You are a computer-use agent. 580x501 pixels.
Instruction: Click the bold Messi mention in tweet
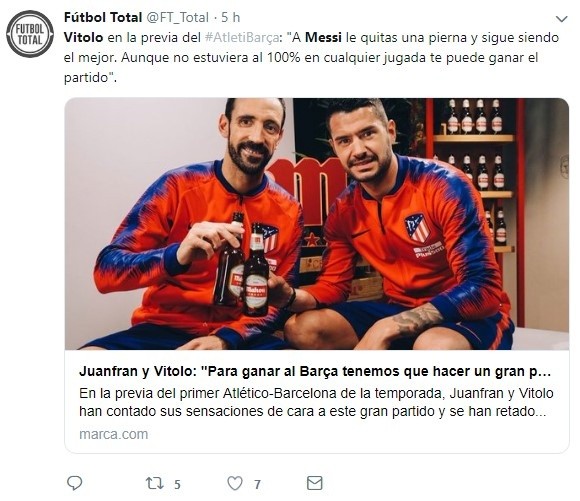pyautogui.click(x=323, y=38)
